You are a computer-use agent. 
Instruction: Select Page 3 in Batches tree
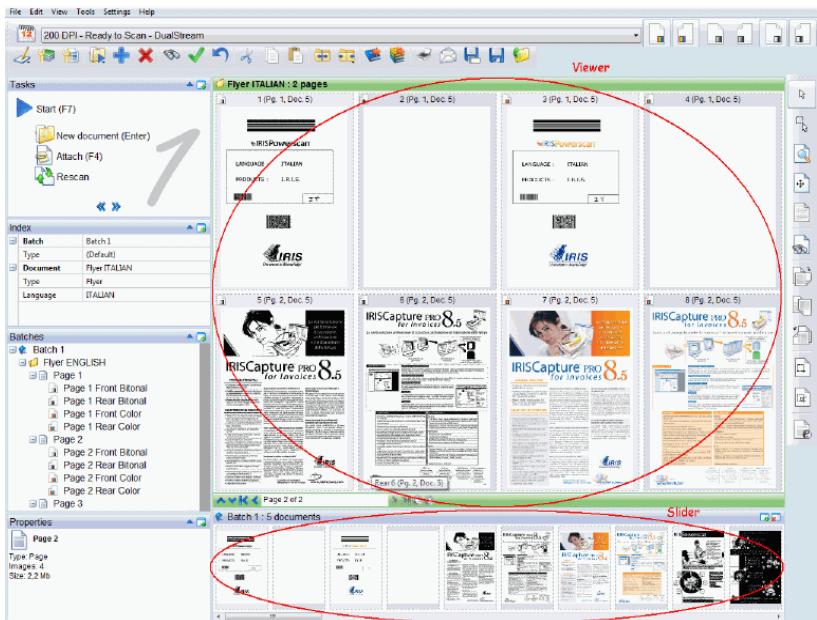pos(60,504)
